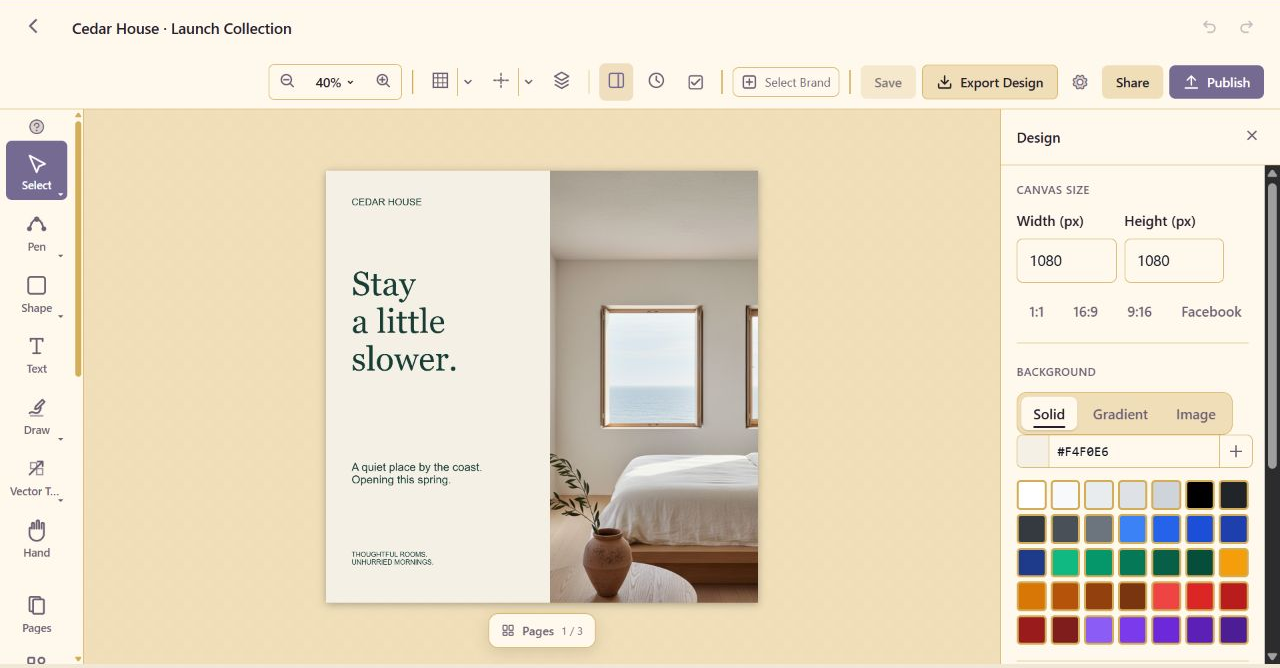Switch background to Image tab
The image size is (1280, 668).
point(1196,414)
